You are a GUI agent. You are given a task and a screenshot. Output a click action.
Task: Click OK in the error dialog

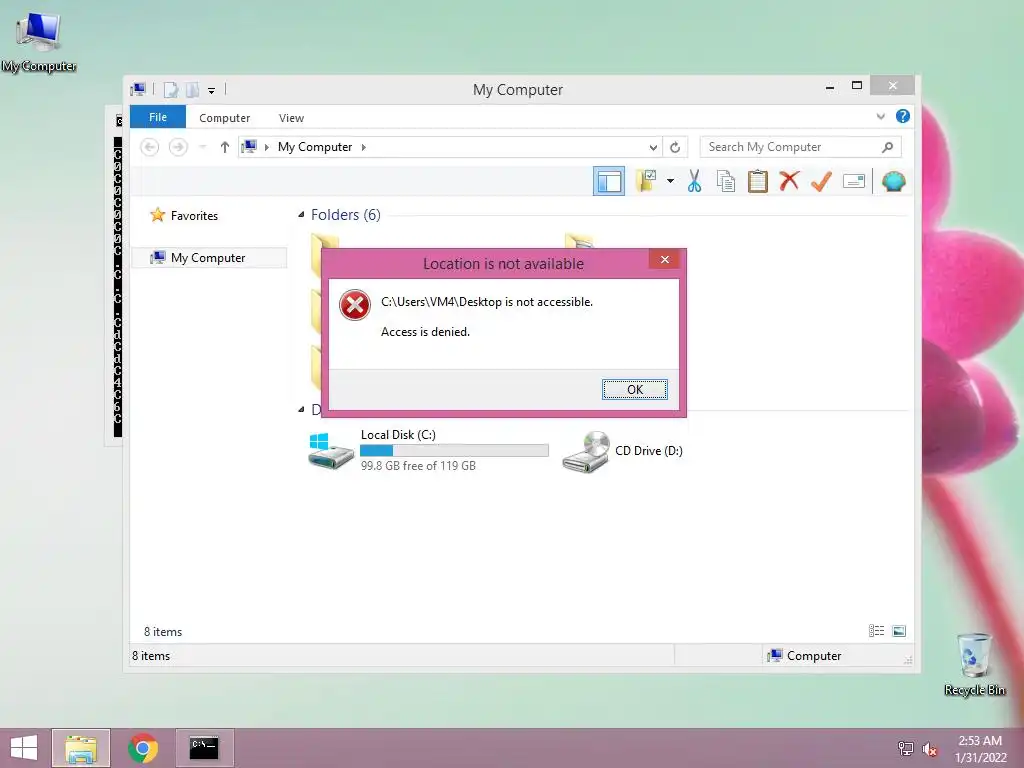coord(634,389)
